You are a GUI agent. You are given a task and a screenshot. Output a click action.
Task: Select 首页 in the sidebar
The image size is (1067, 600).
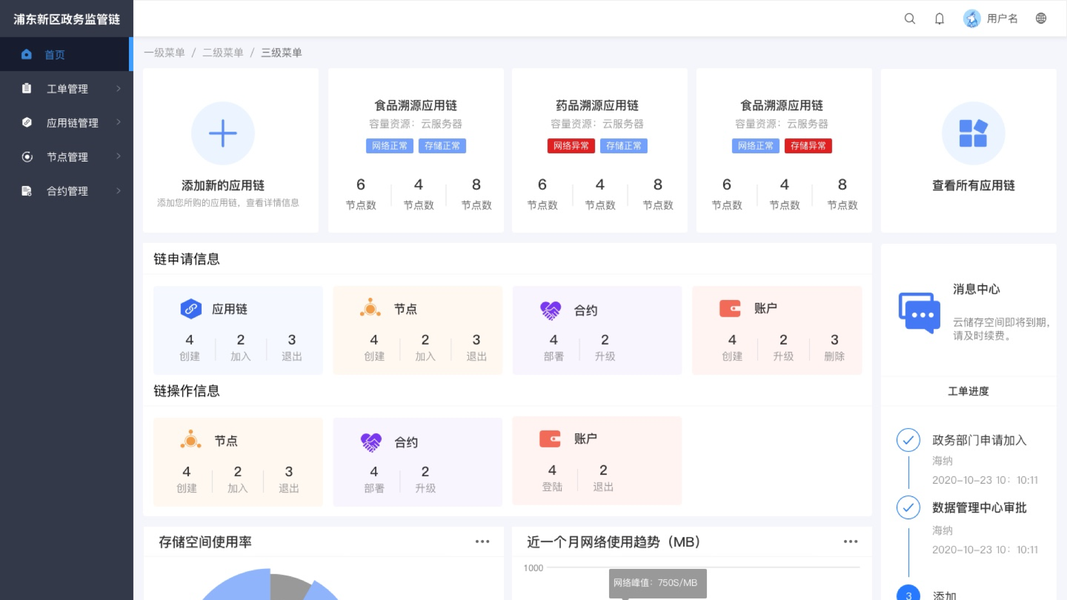pyautogui.click(x=67, y=54)
